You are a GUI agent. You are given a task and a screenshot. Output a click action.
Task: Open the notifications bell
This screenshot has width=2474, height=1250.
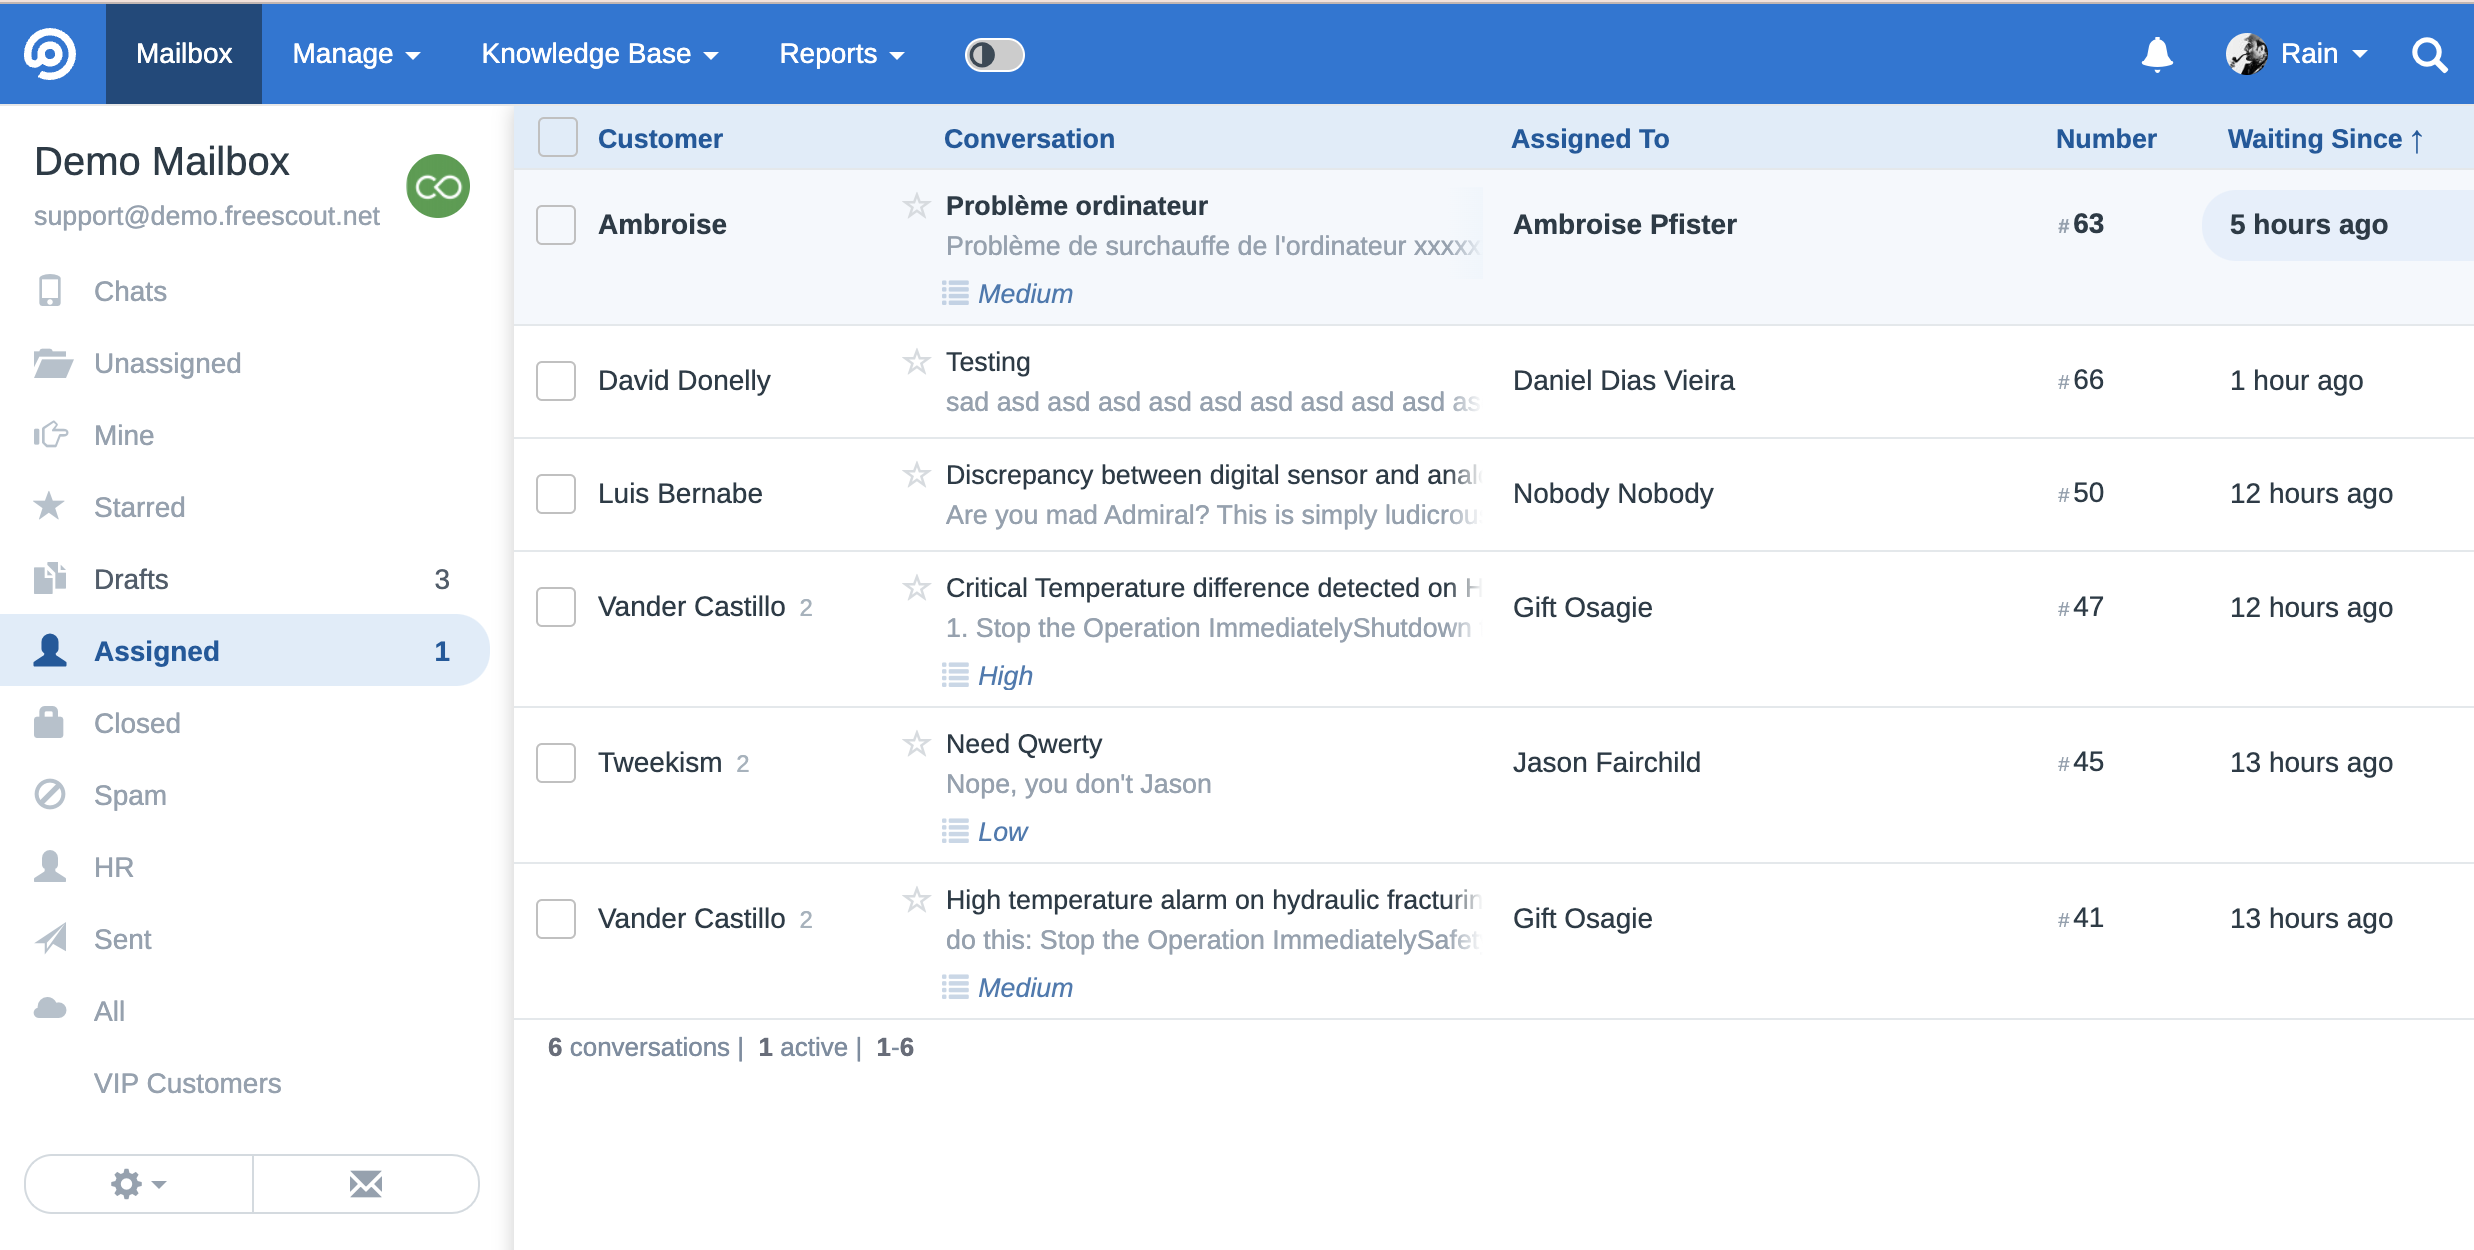pyautogui.click(x=2157, y=54)
